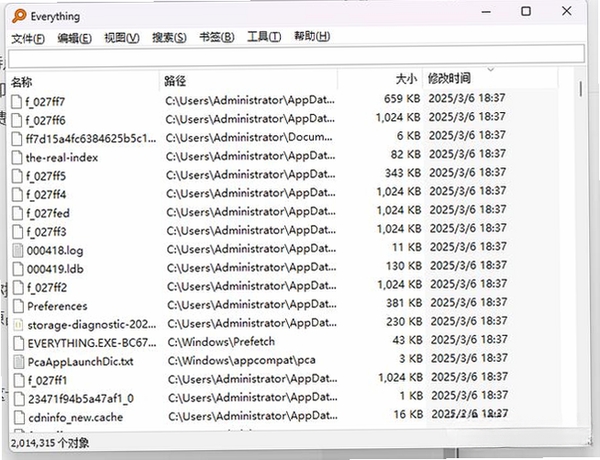The width and height of the screenshot is (600, 460).
Task: Click the 43 KB size value
Action: click(x=408, y=340)
